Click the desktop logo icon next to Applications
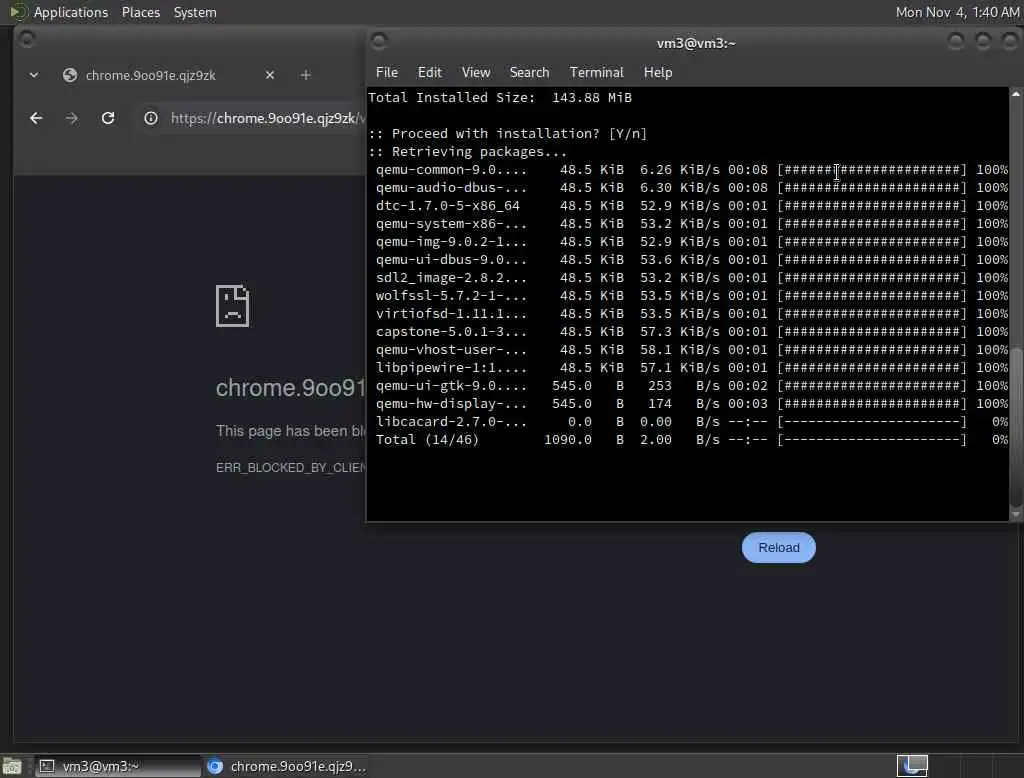Viewport: 1024px width, 778px height. click(18, 12)
